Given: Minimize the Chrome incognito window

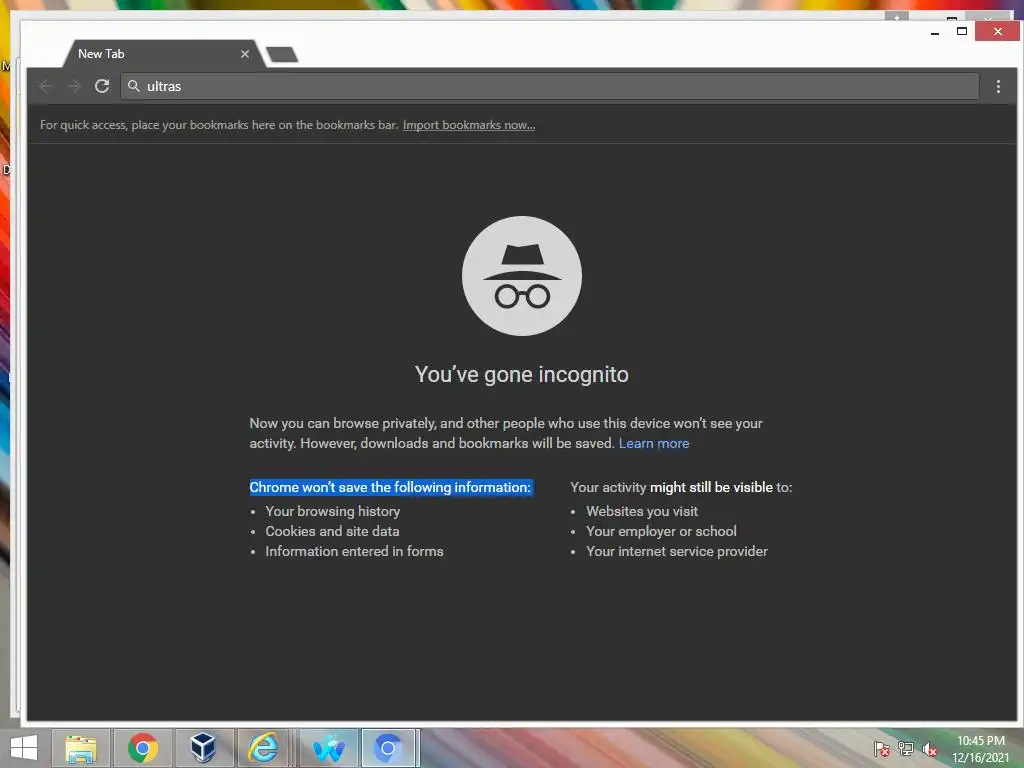Looking at the screenshot, I should (935, 32).
